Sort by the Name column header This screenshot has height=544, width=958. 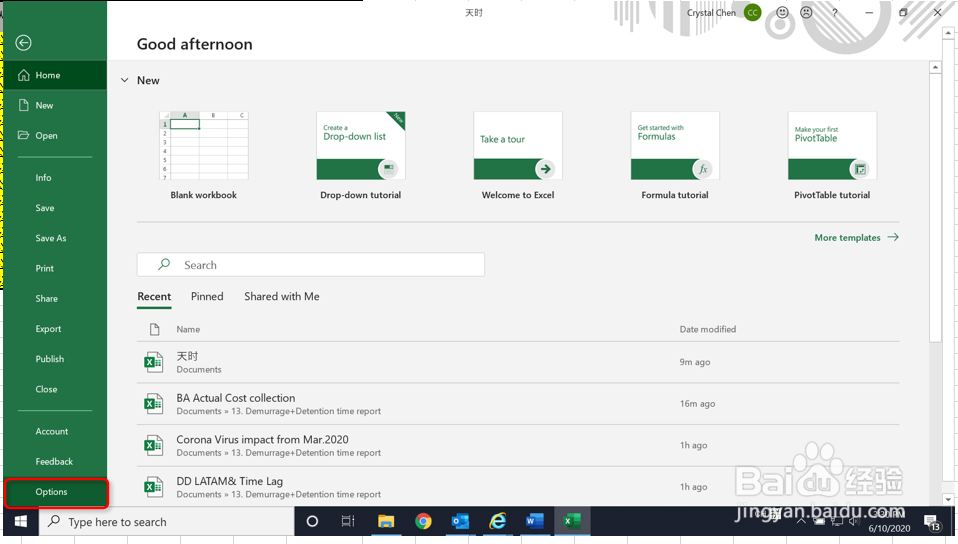(x=188, y=329)
